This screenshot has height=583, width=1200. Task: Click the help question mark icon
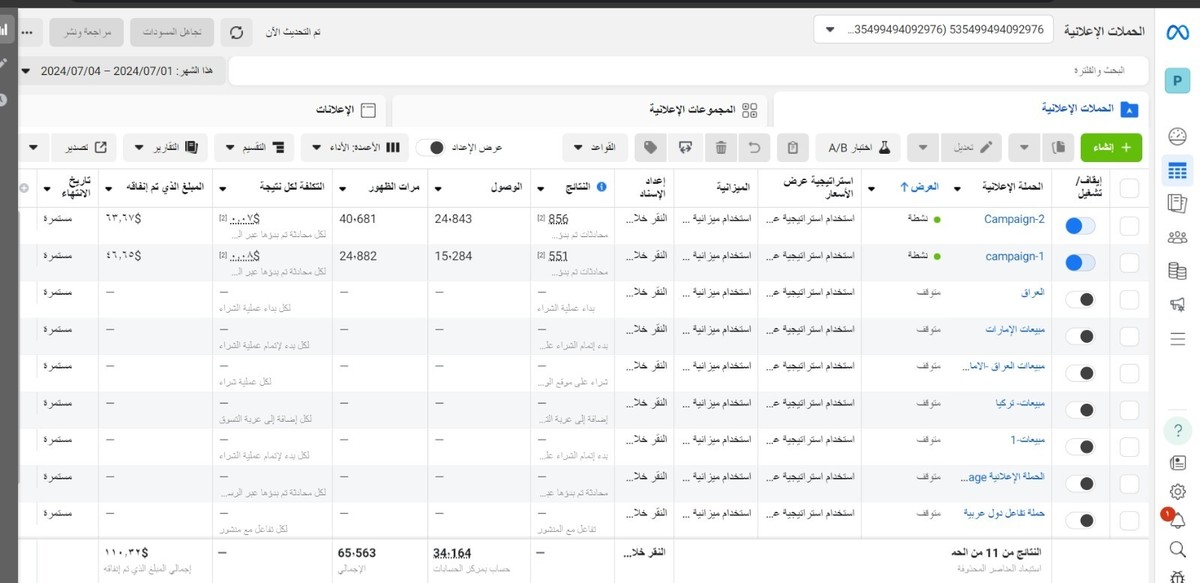(x=1177, y=431)
